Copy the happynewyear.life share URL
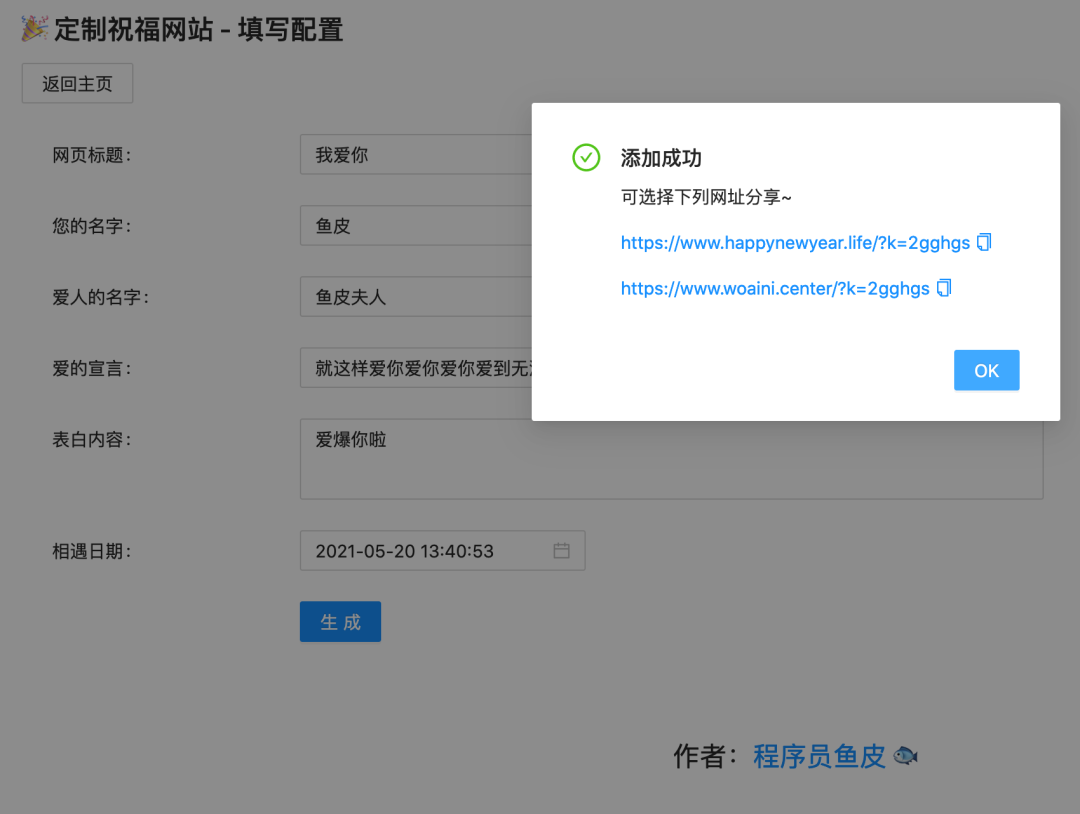Viewport: 1080px width, 814px height. (x=984, y=242)
